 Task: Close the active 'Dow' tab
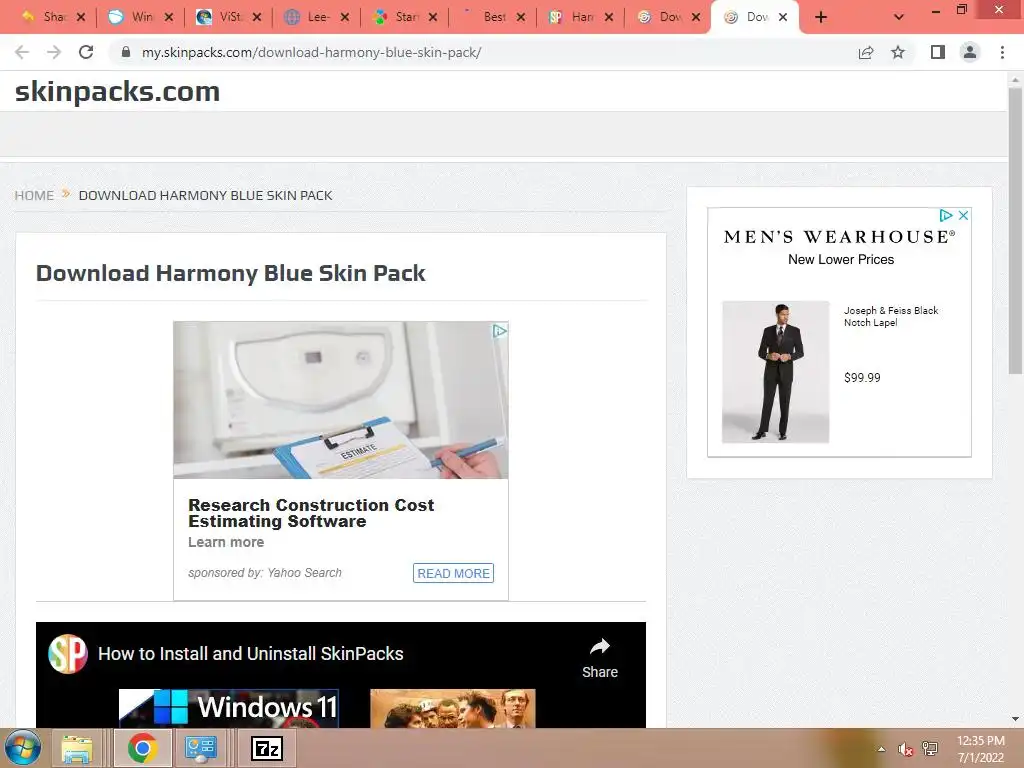[x=783, y=18]
